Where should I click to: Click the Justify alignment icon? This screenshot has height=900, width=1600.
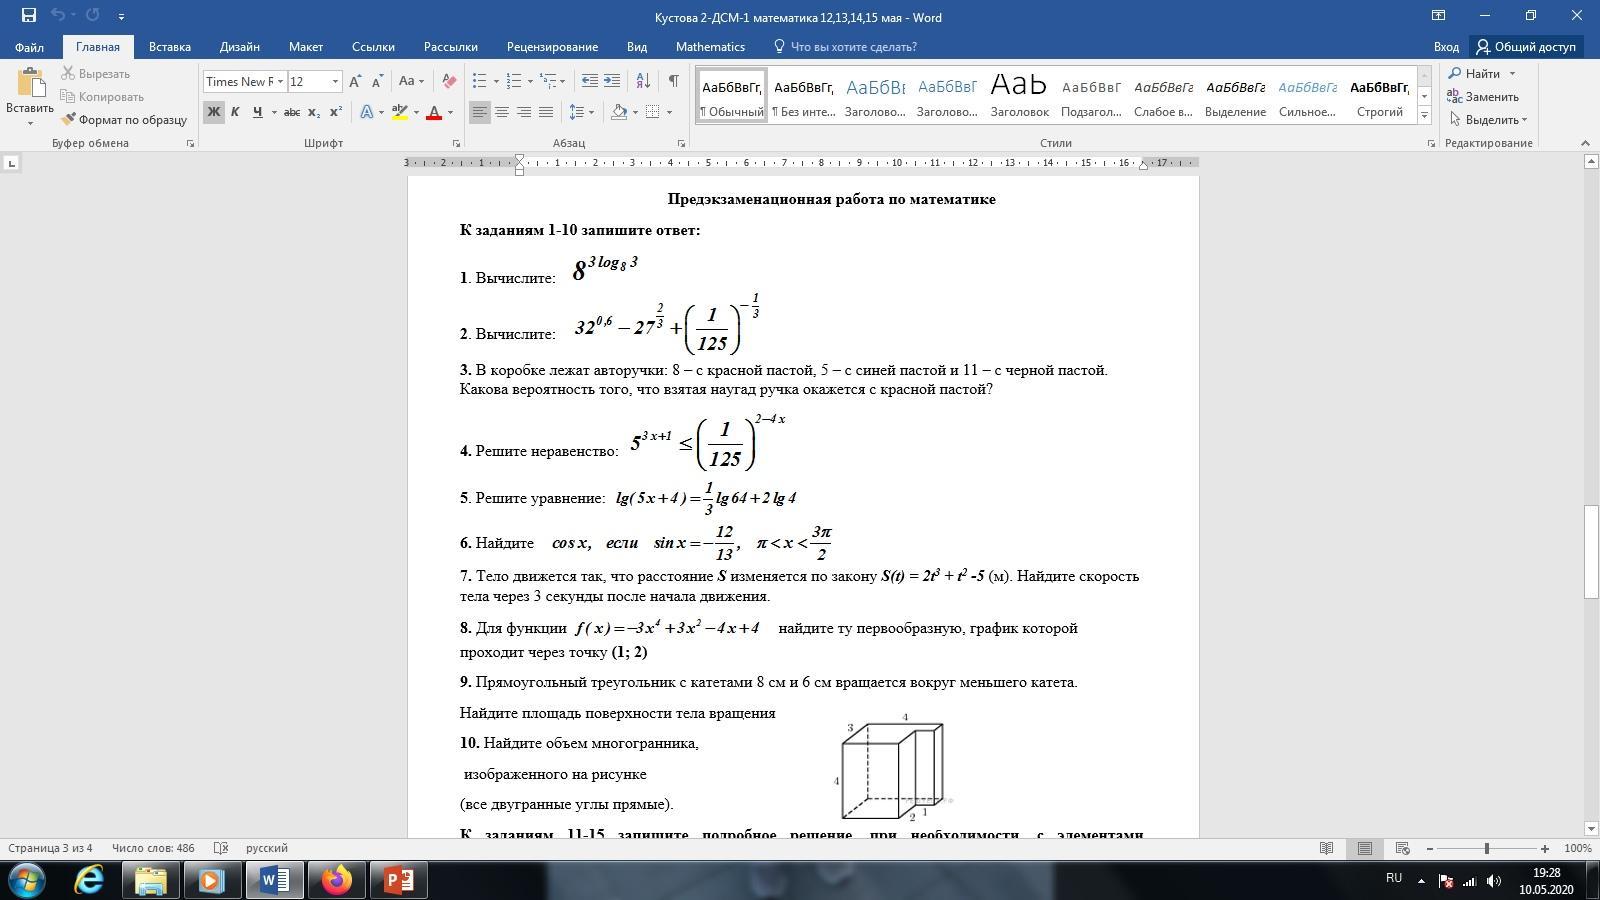click(x=546, y=112)
